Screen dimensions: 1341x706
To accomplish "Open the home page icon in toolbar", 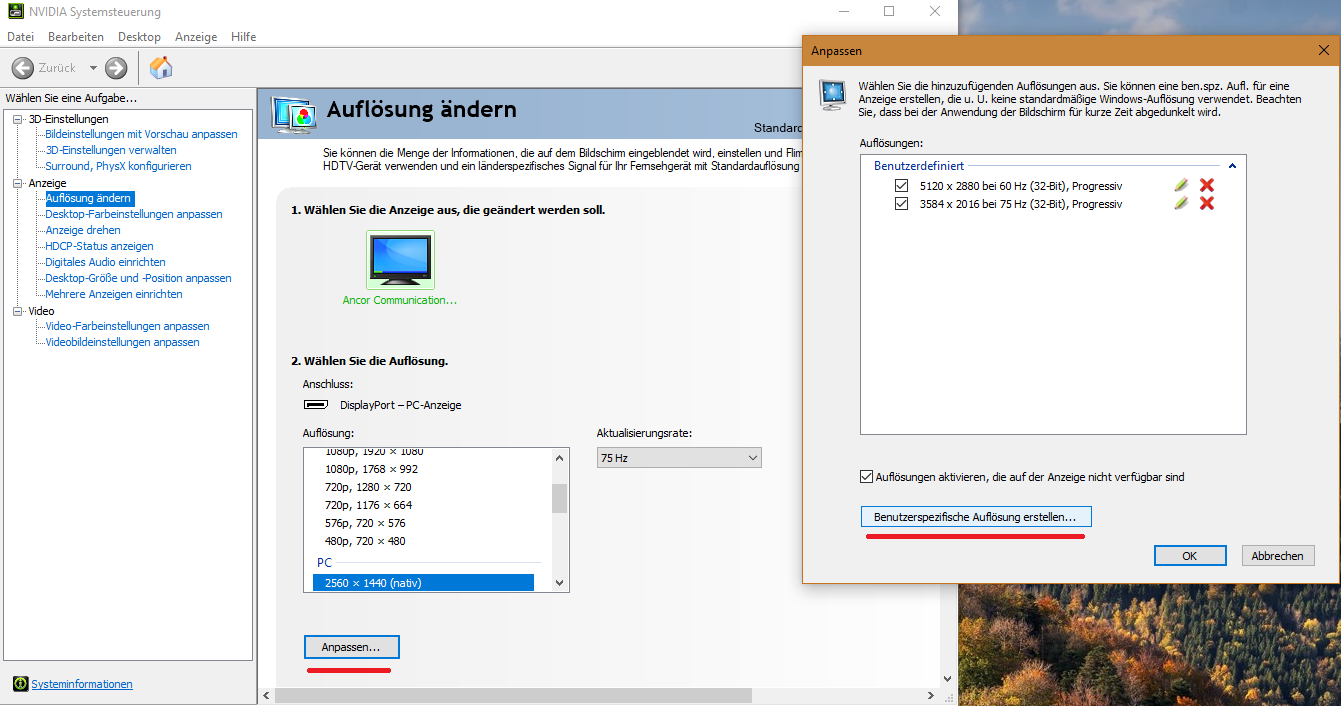I will coord(161,68).
